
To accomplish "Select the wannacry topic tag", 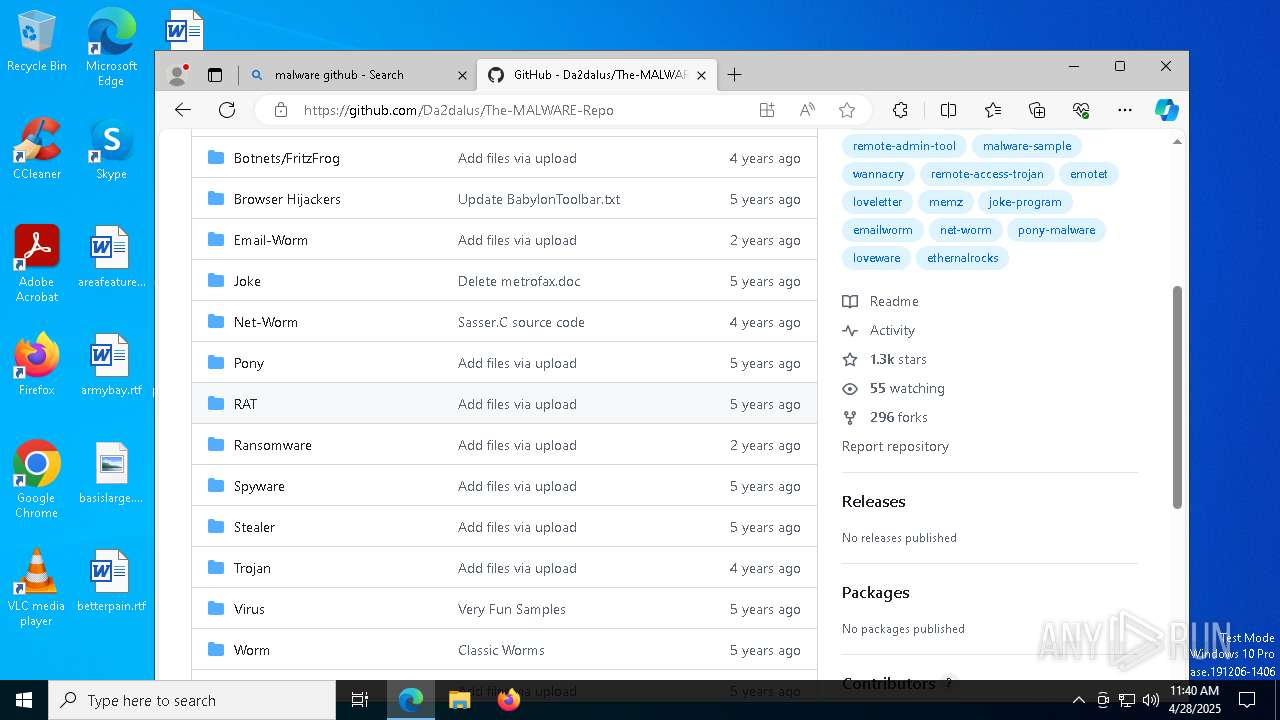I will pyautogui.click(x=878, y=174).
